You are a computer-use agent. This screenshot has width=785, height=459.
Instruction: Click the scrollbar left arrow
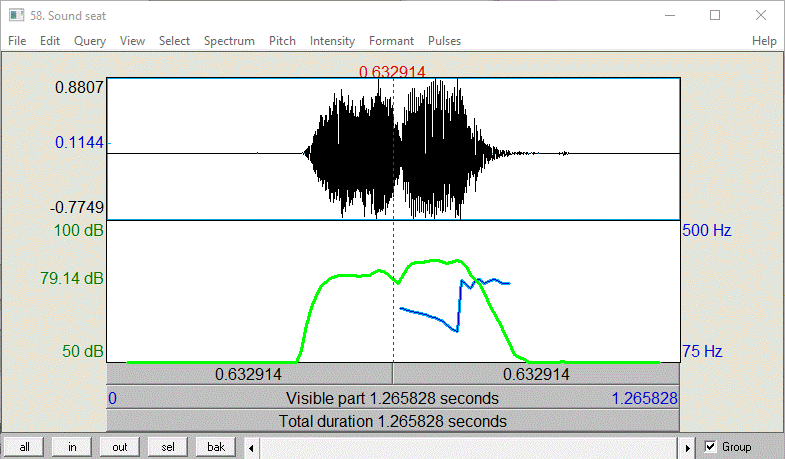(251, 448)
